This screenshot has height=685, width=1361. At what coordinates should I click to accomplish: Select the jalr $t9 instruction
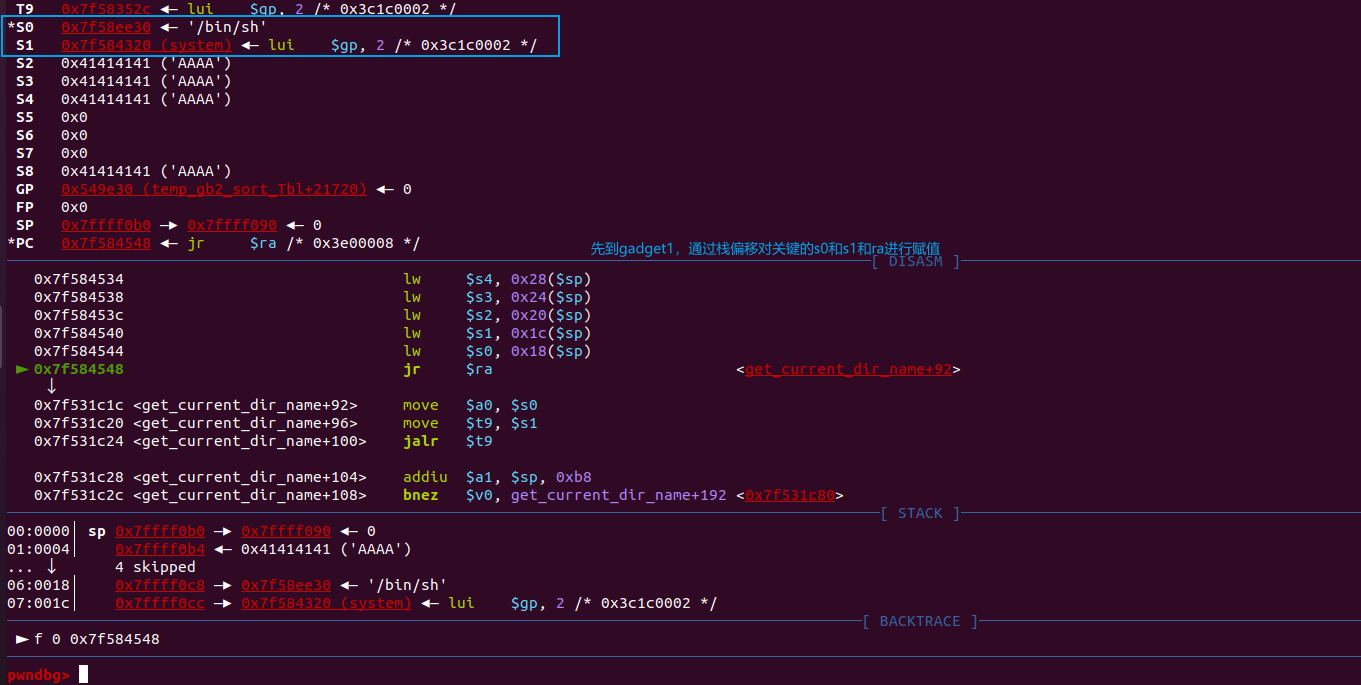[447, 441]
